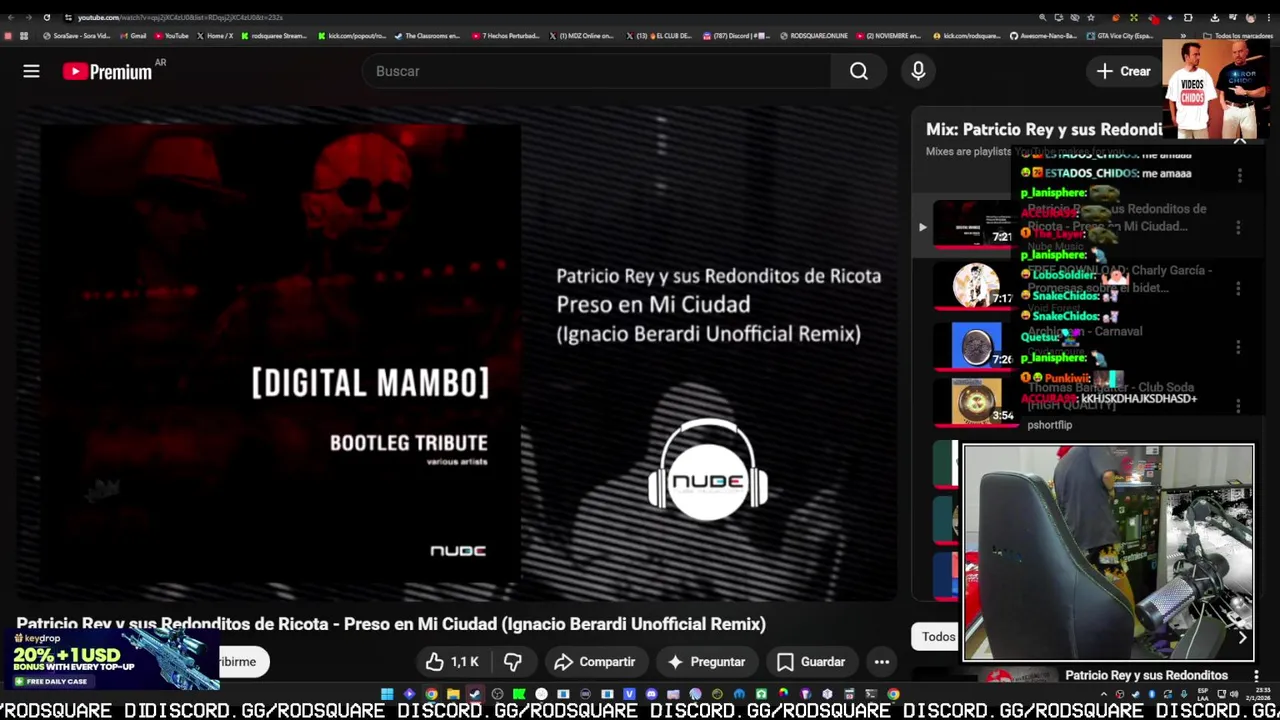Click the magnifier search button
This screenshot has width=1280, height=720.
859,71
